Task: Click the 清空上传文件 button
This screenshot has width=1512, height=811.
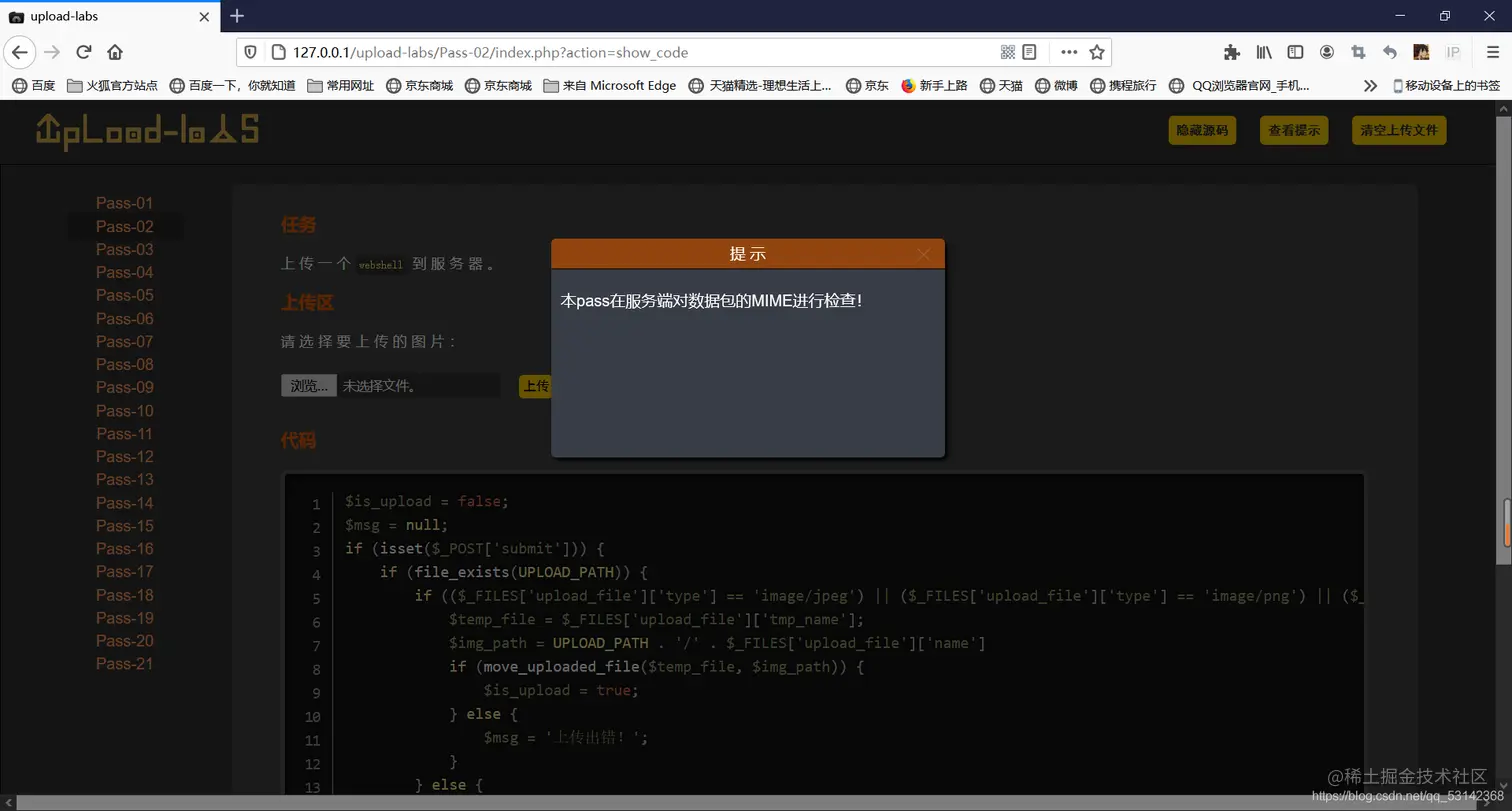Action: [1399, 130]
